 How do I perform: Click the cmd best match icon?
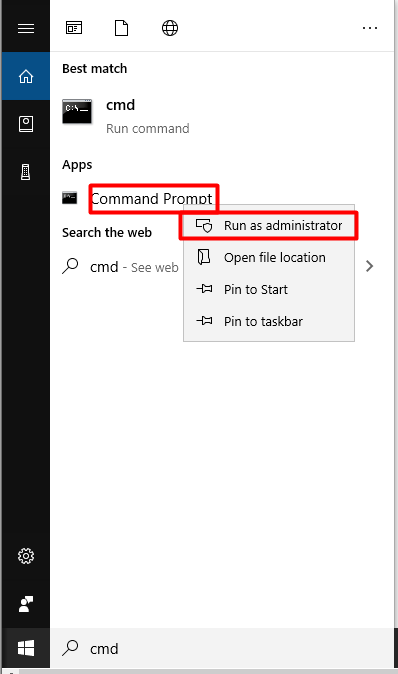pos(77,112)
